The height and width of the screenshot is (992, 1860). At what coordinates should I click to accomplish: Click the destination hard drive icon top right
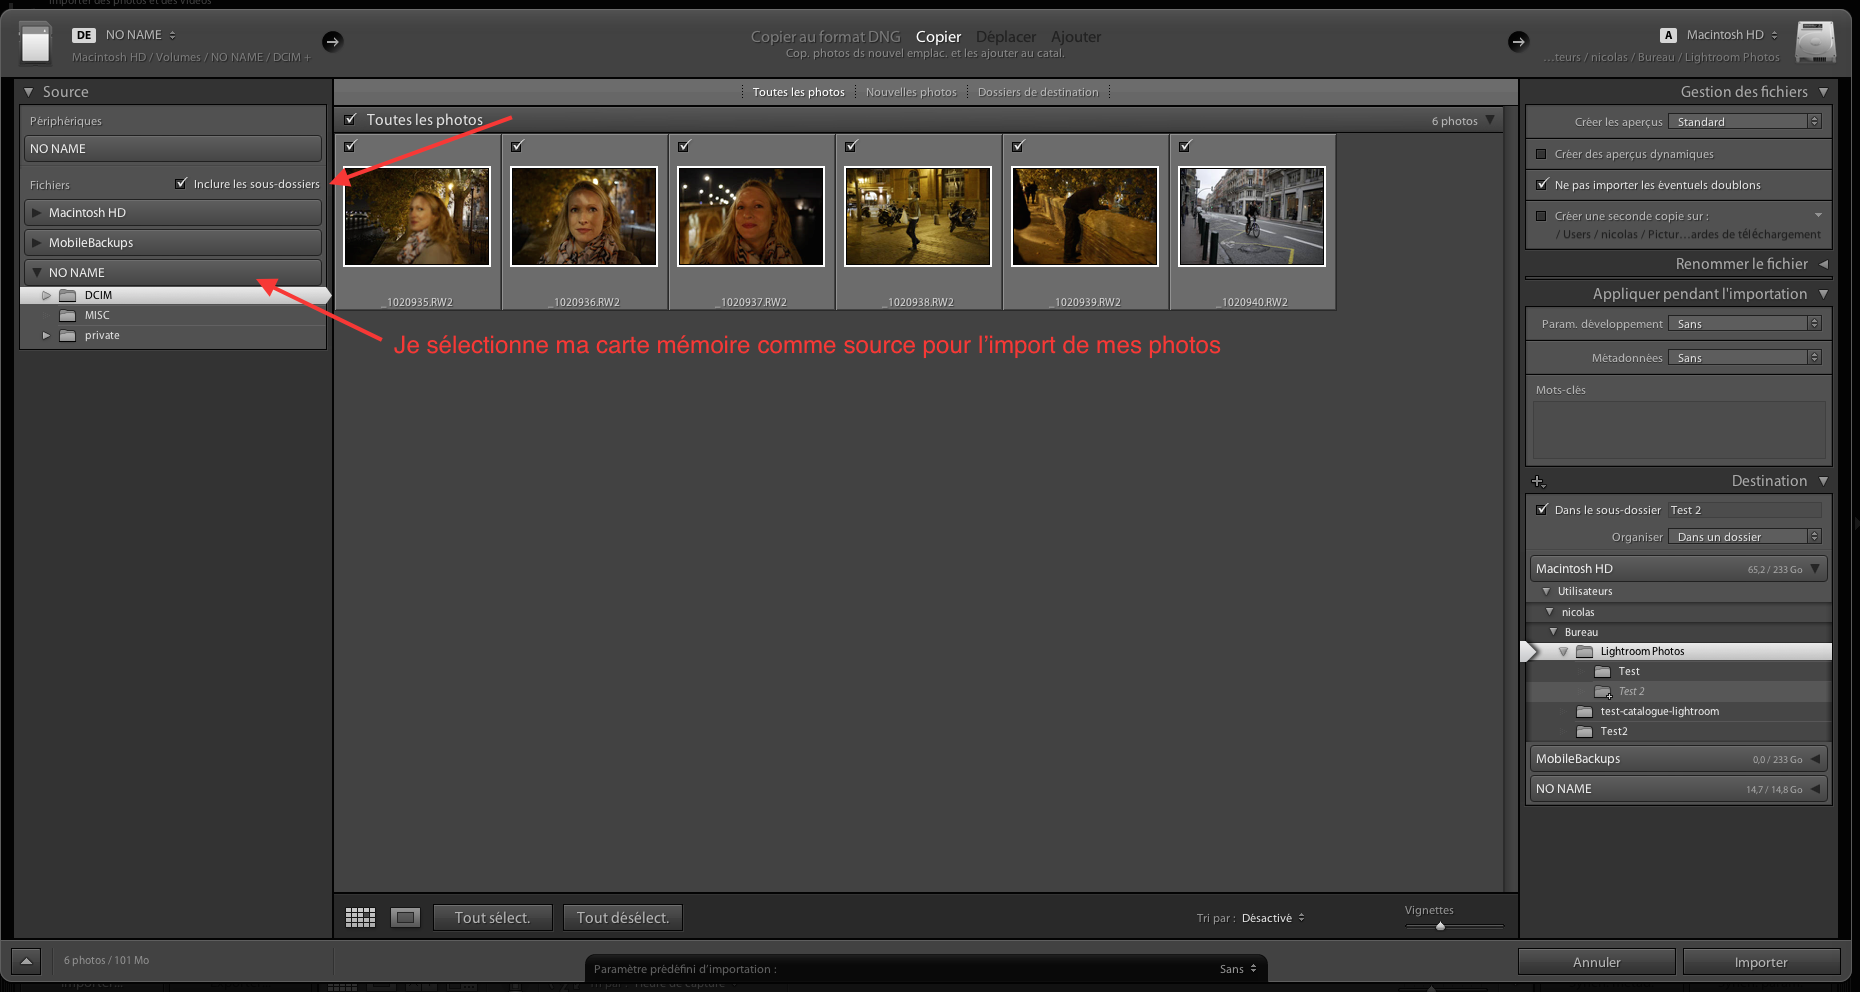coord(1816,42)
